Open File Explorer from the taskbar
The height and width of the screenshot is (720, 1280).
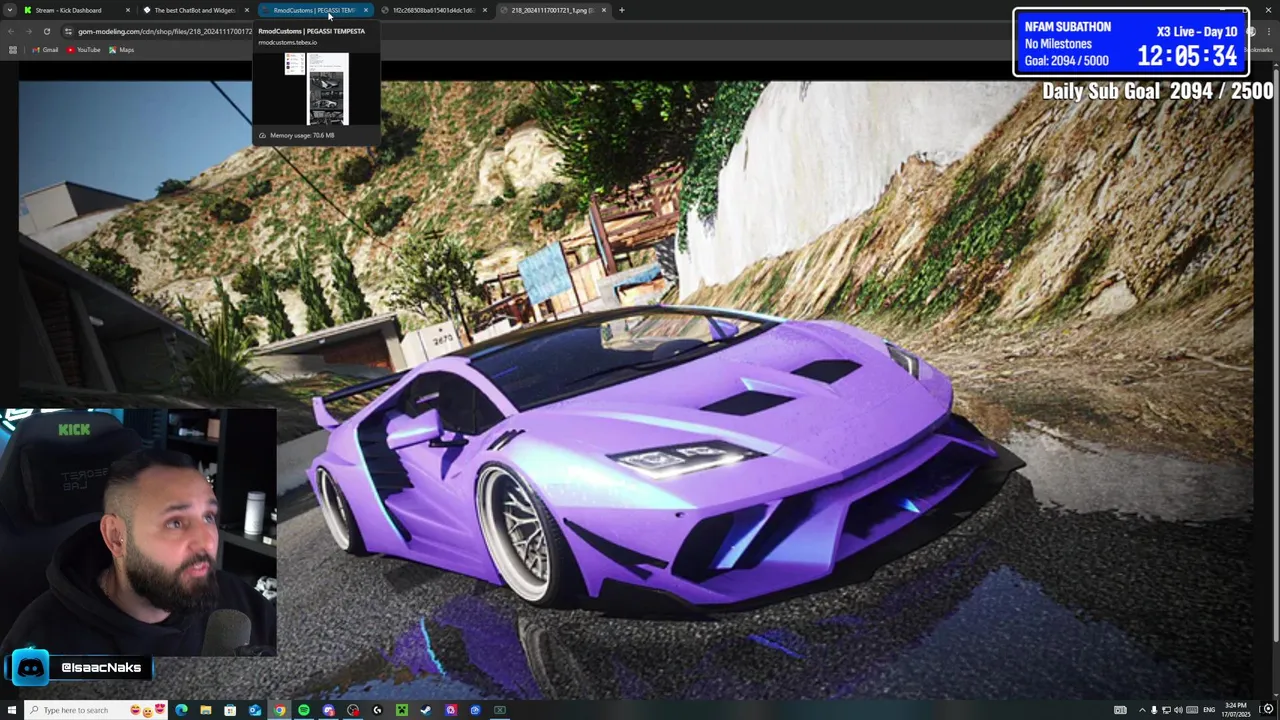[205, 710]
